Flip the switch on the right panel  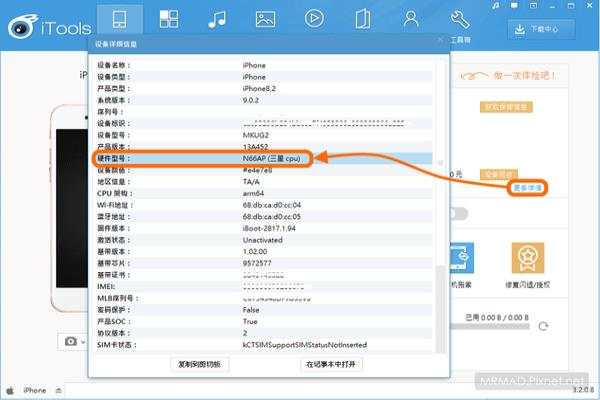click(459, 214)
